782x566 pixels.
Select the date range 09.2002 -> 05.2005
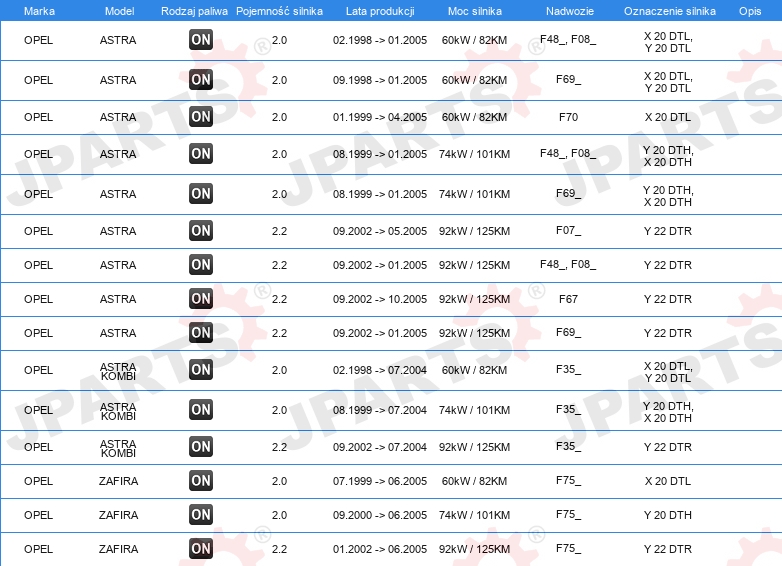click(x=380, y=231)
